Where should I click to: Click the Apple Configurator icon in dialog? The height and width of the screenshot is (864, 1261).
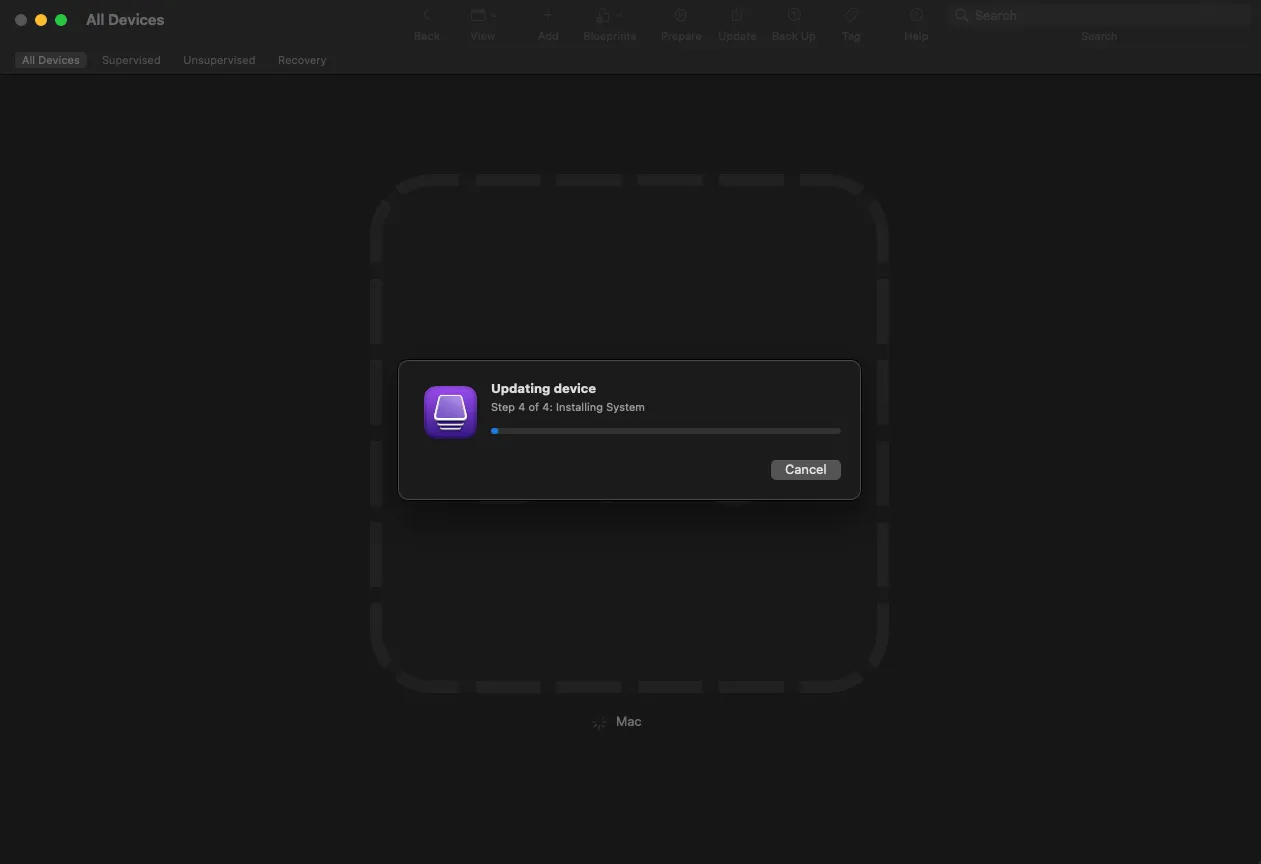click(450, 412)
